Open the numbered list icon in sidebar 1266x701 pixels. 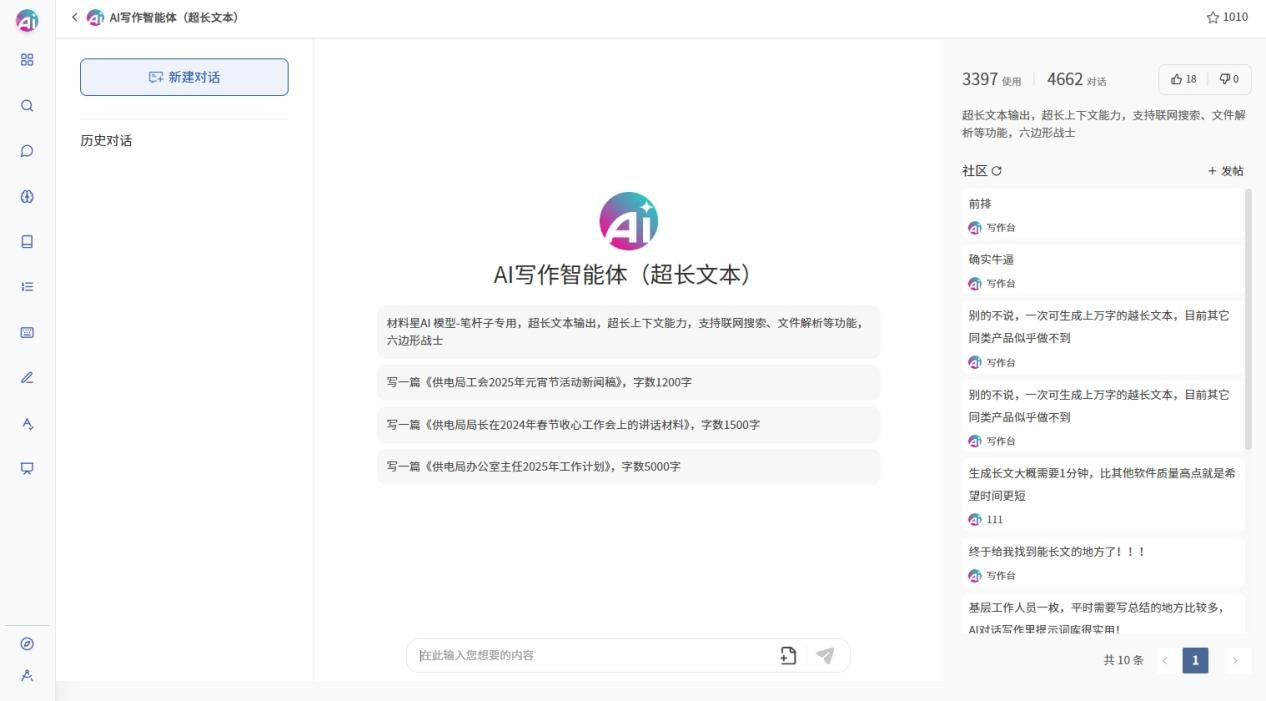[x=27, y=287]
